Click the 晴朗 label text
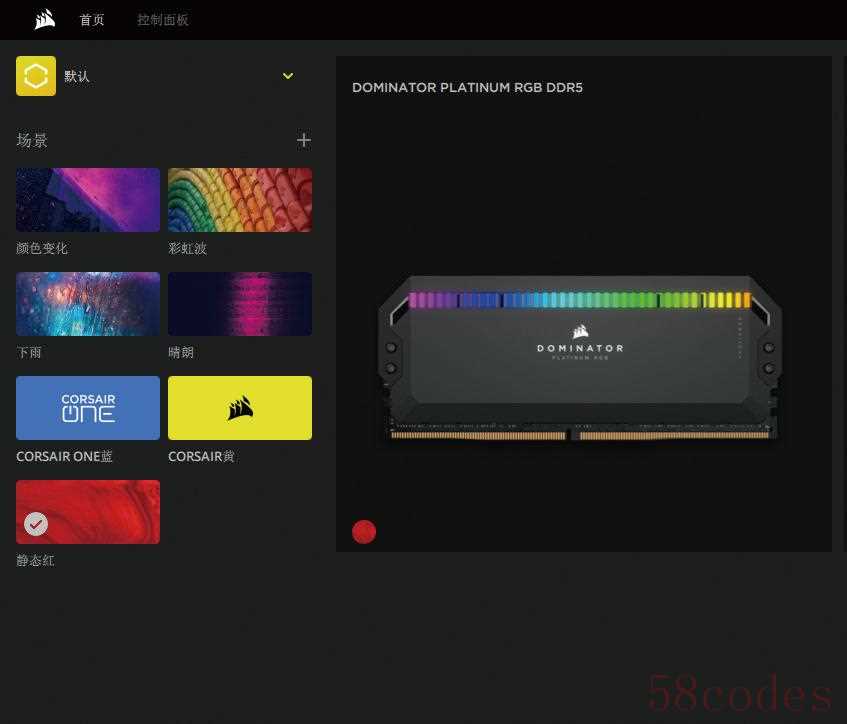The width and height of the screenshot is (847, 724). [x=181, y=353]
